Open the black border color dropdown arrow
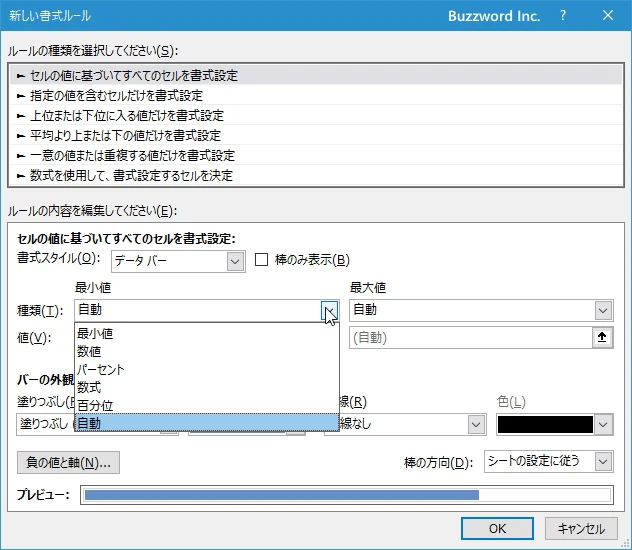Image resolution: width=632 pixels, height=550 pixels. coord(603,425)
